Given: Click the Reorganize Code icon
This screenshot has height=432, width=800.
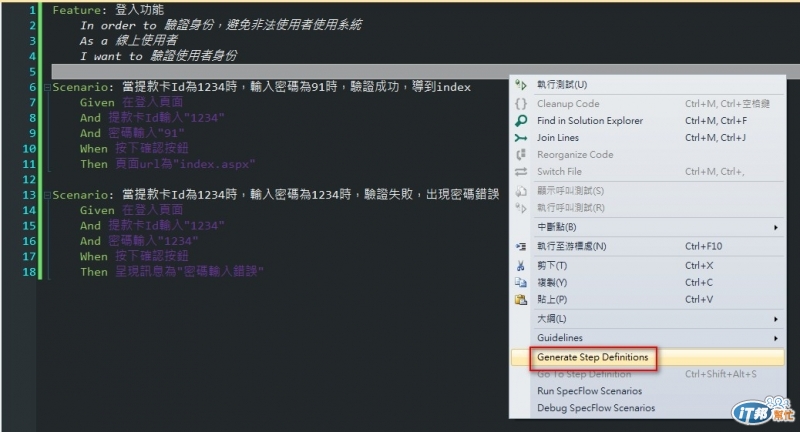Looking at the screenshot, I should (x=520, y=155).
